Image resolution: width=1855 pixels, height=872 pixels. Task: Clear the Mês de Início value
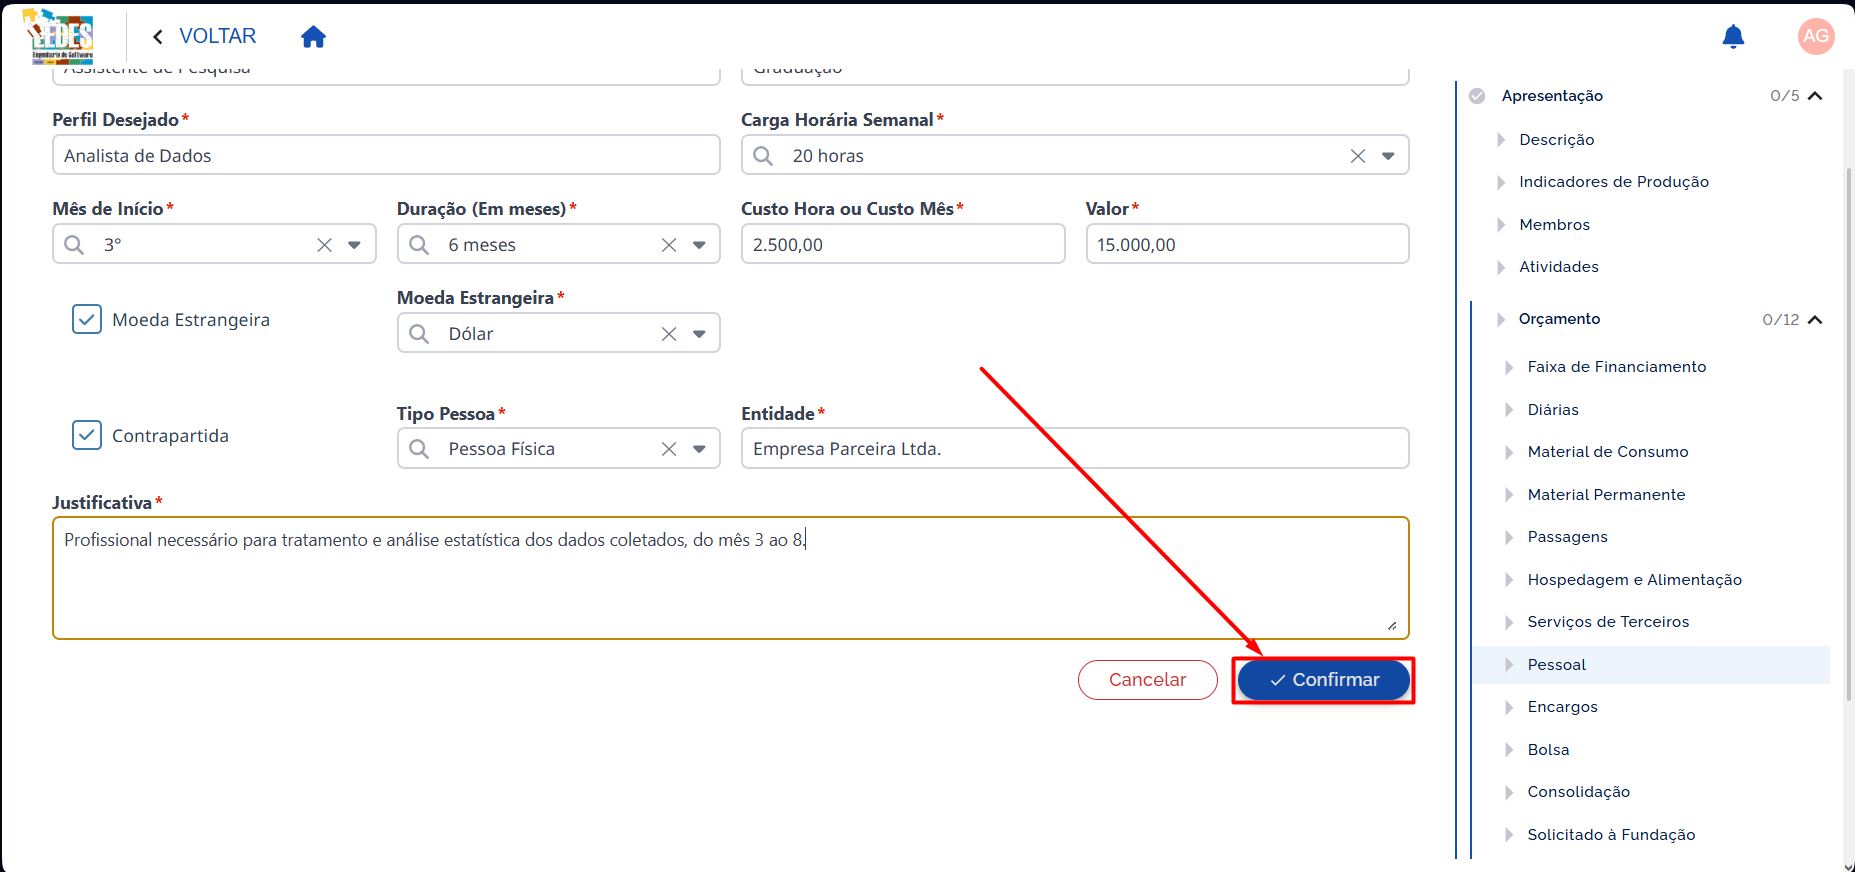tap(324, 245)
